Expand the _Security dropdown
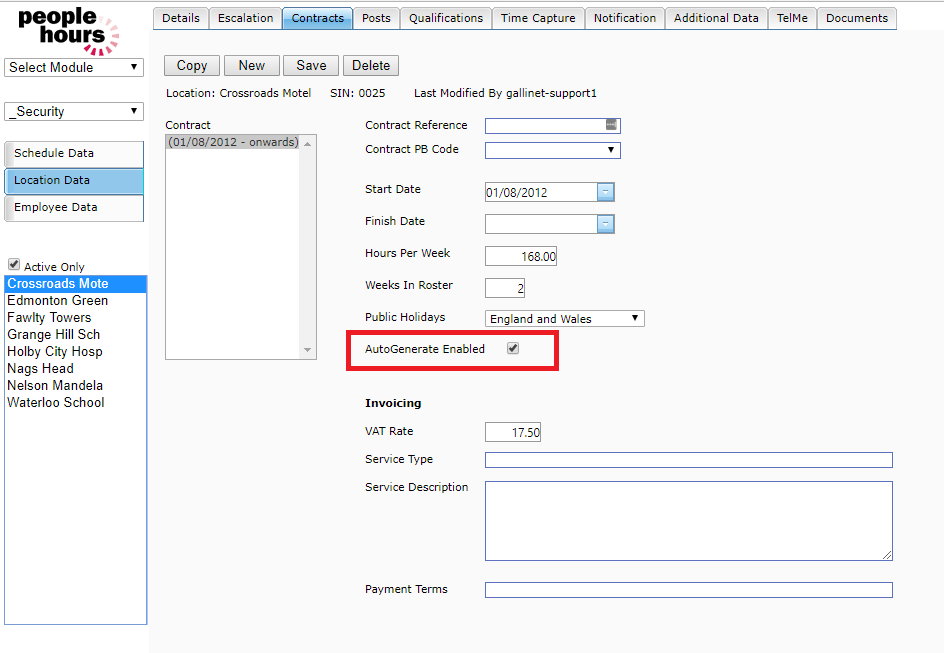 pos(74,111)
